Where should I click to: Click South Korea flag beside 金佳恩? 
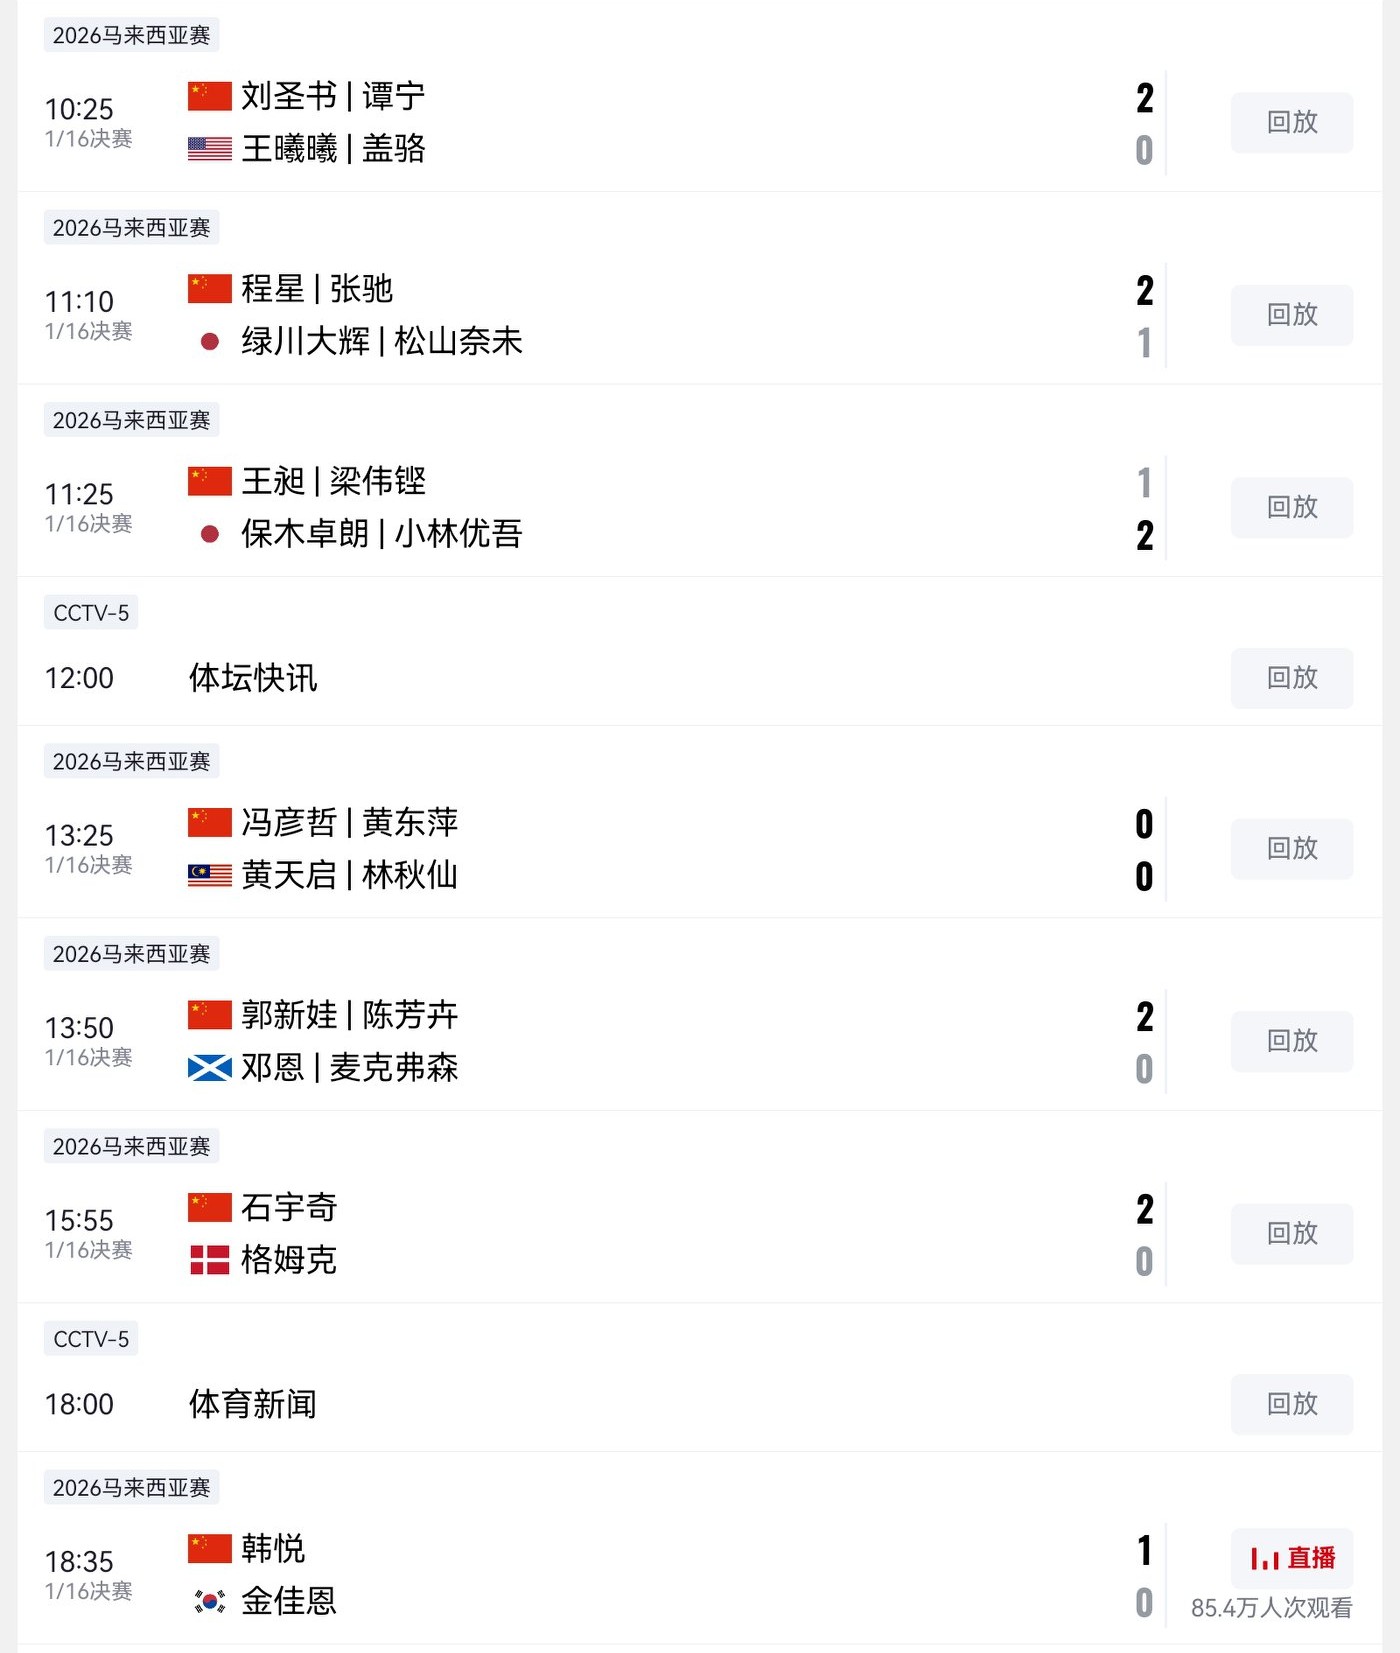210,1602
